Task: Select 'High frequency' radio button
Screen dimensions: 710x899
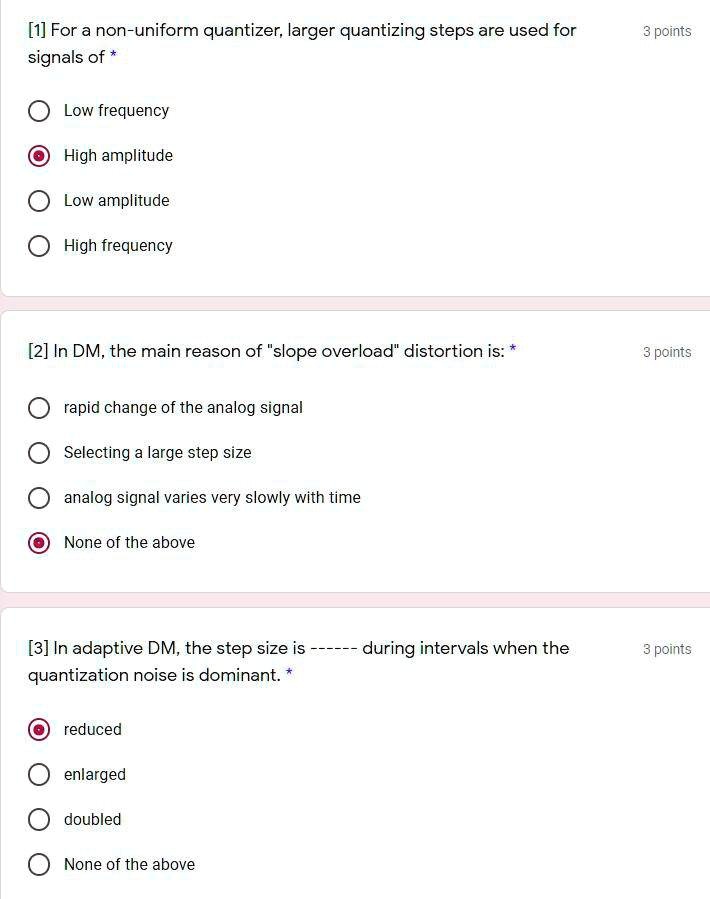Action: pyautogui.click(x=39, y=246)
